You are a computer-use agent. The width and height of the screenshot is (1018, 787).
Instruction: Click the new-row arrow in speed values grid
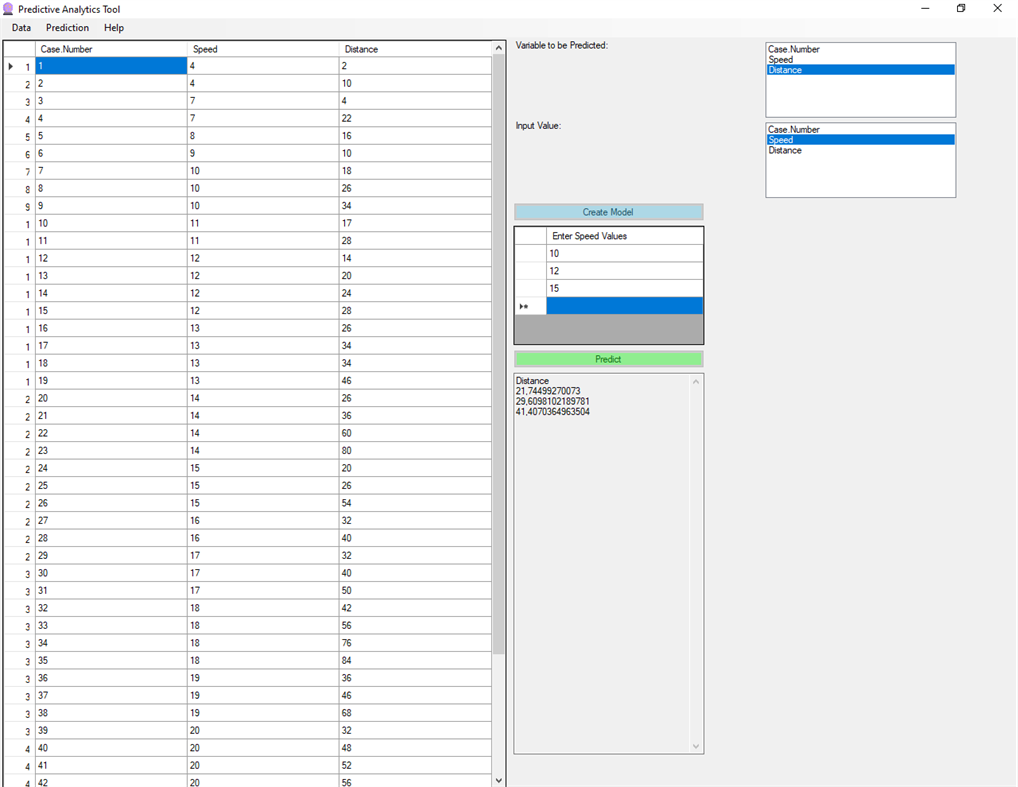tap(526, 305)
